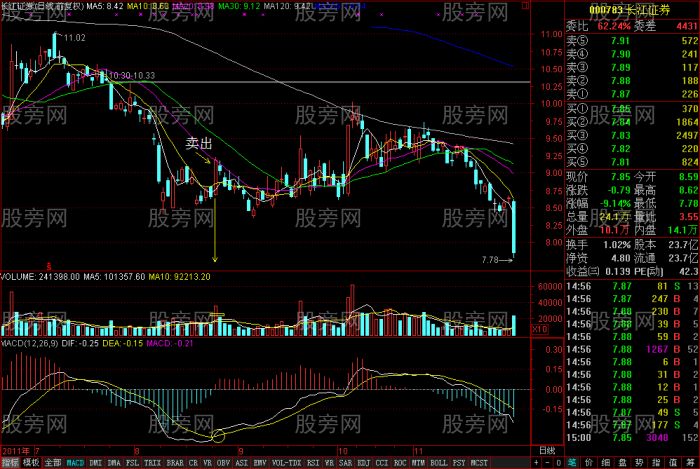Viewport: 700px width, 469px height.
Task: Select the 买③ 7.83 bid row
Action: [632, 135]
